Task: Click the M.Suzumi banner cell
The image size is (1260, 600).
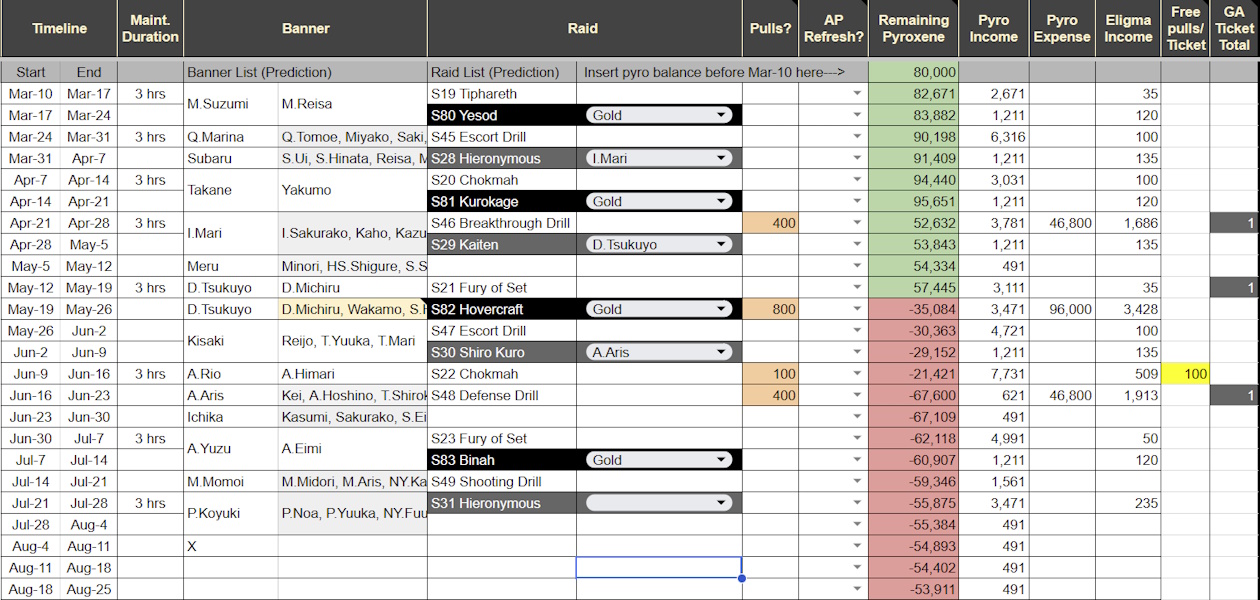Action: point(231,104)
